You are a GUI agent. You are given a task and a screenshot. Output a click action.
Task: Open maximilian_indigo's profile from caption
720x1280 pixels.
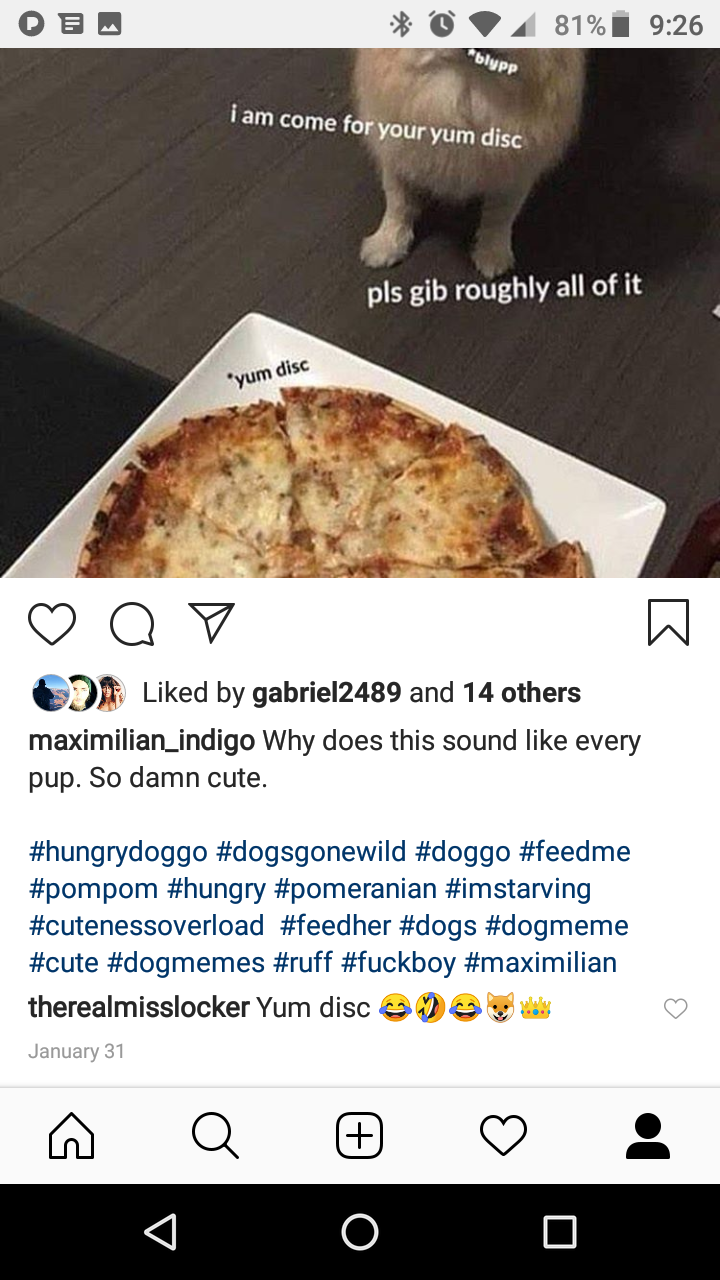tap(142, 741)
